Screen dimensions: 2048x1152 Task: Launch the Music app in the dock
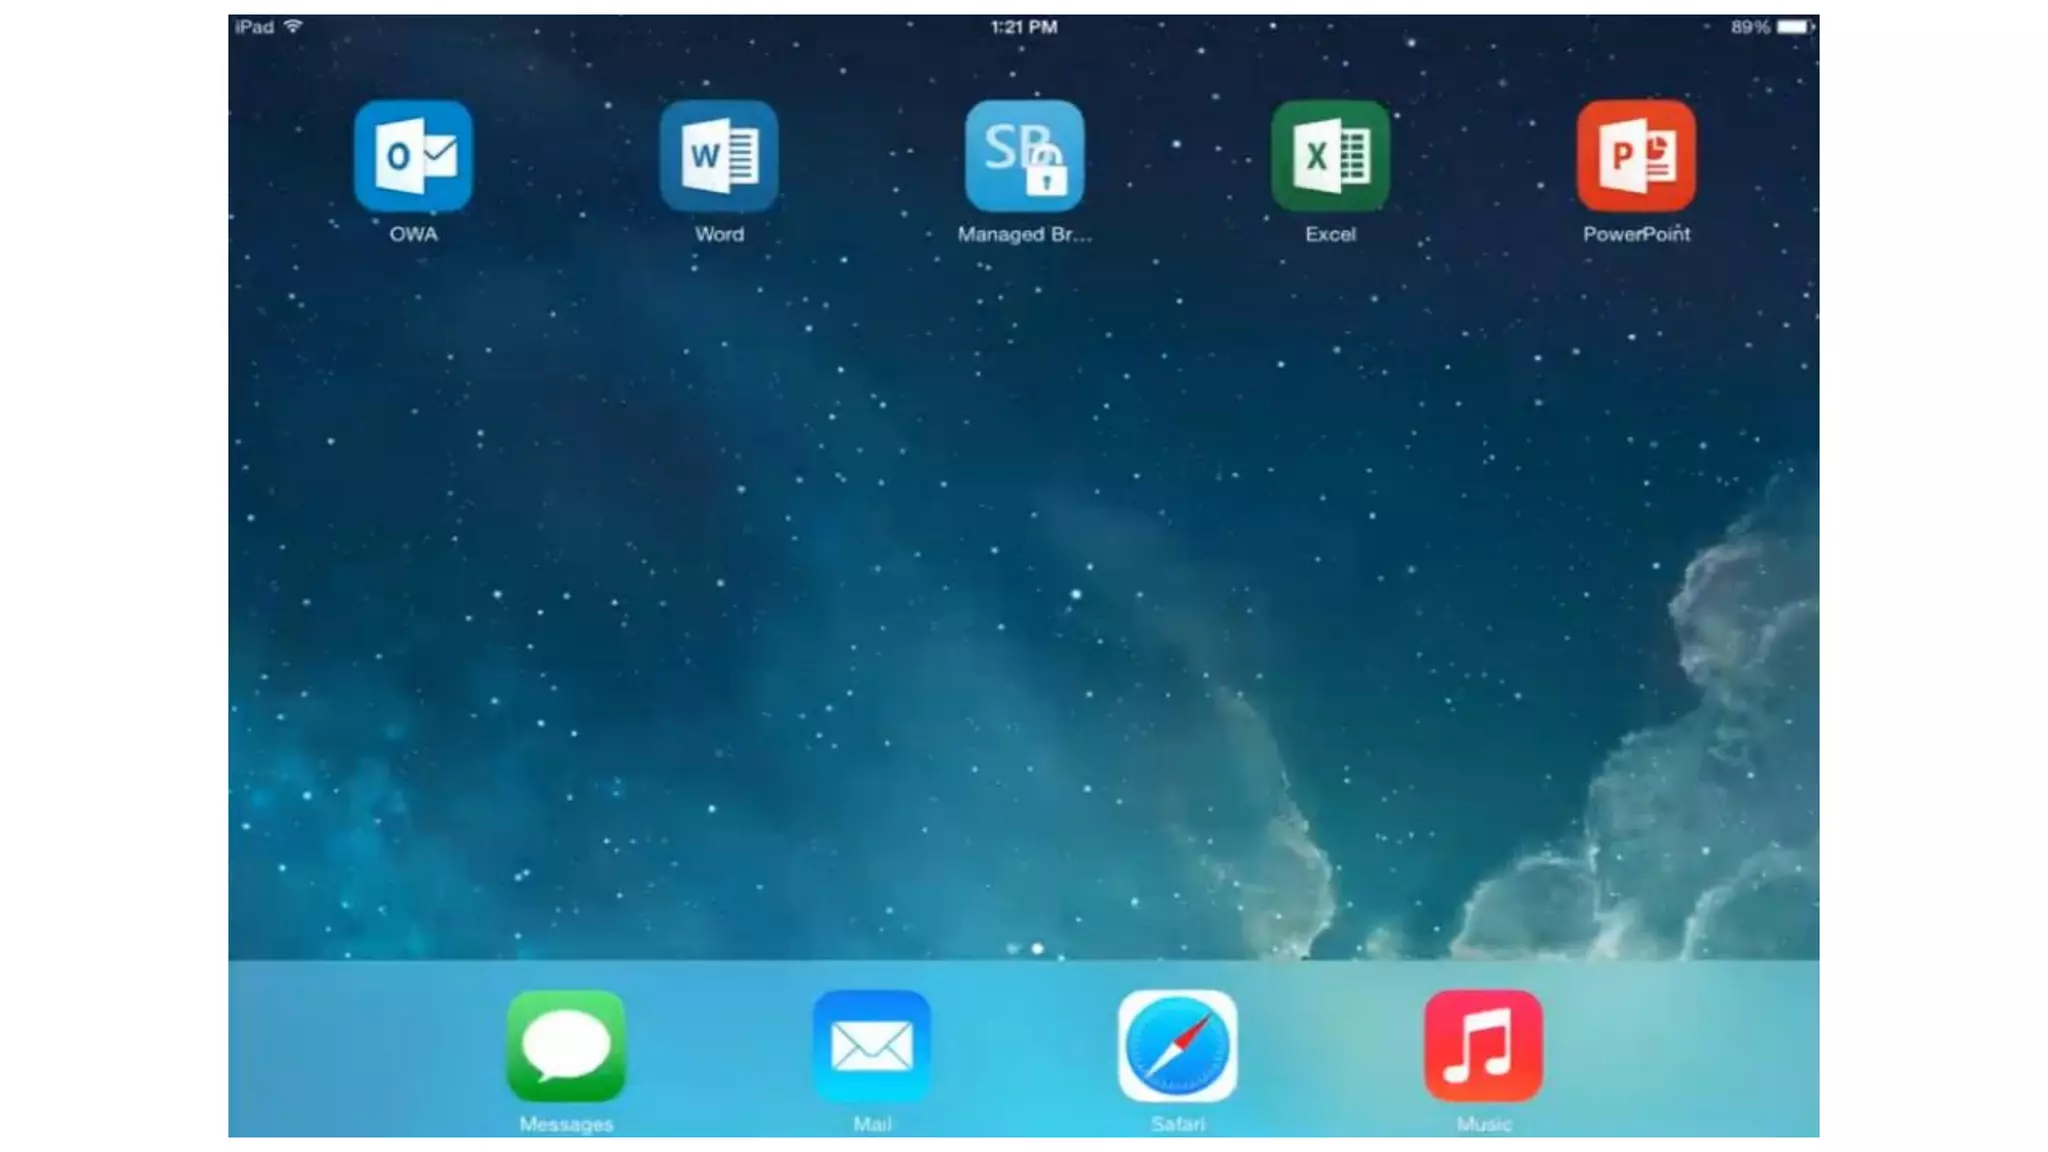pos(1483,1046)
